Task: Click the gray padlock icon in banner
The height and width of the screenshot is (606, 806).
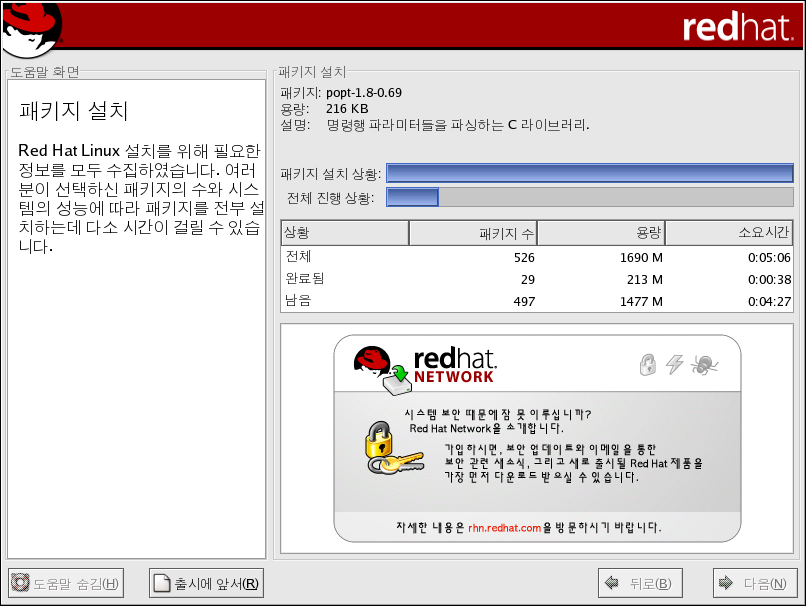Action: (x=647, y=365)
